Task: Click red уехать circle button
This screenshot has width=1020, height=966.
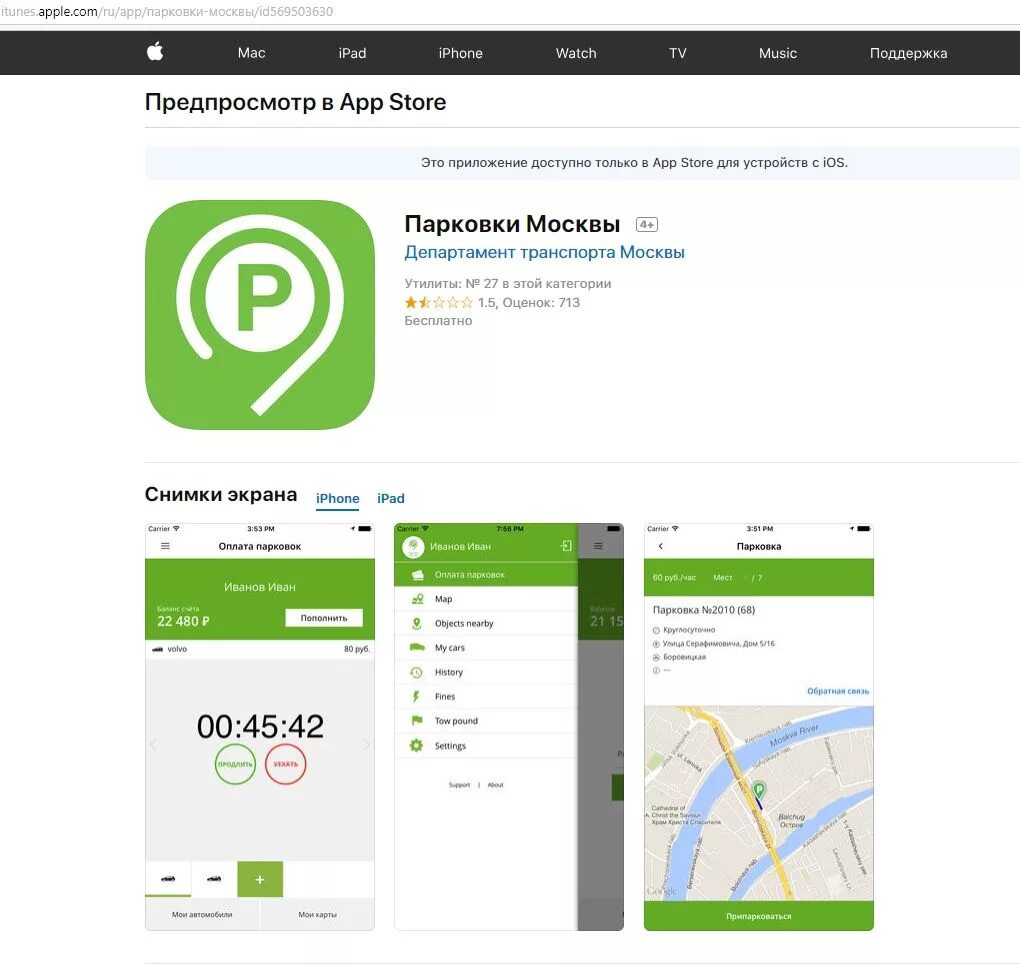Action: pos(286,764)
